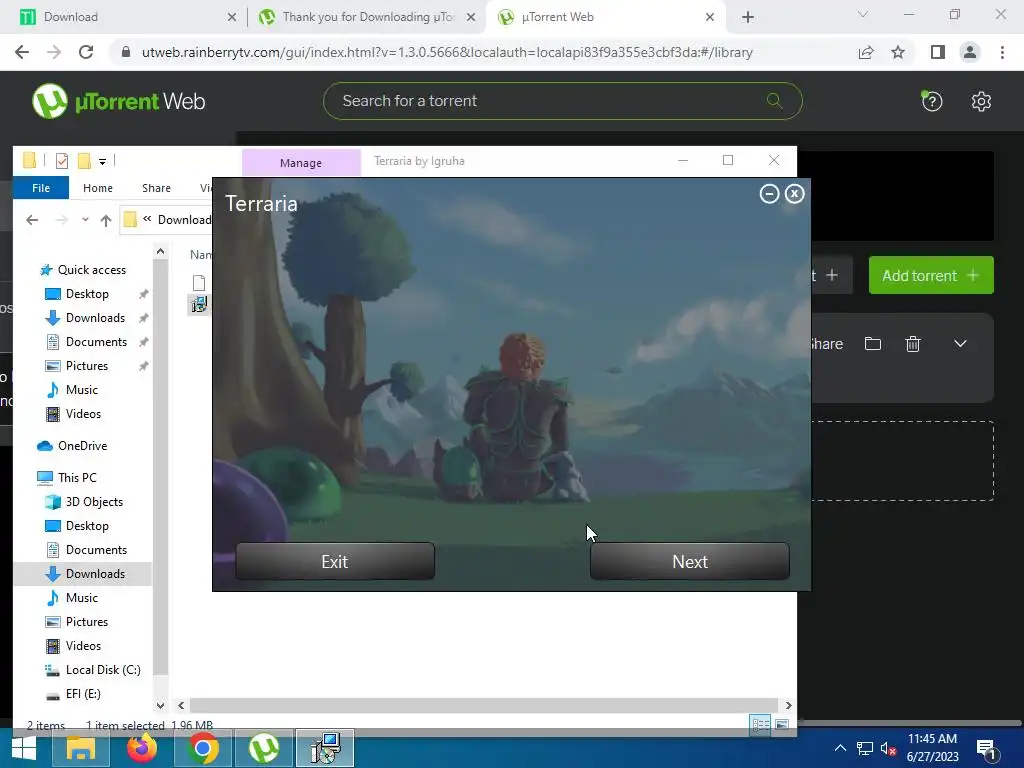Click the share page icon in the address bar
Viewport: 1024px width, 768px height.
(x=866, y=52)
